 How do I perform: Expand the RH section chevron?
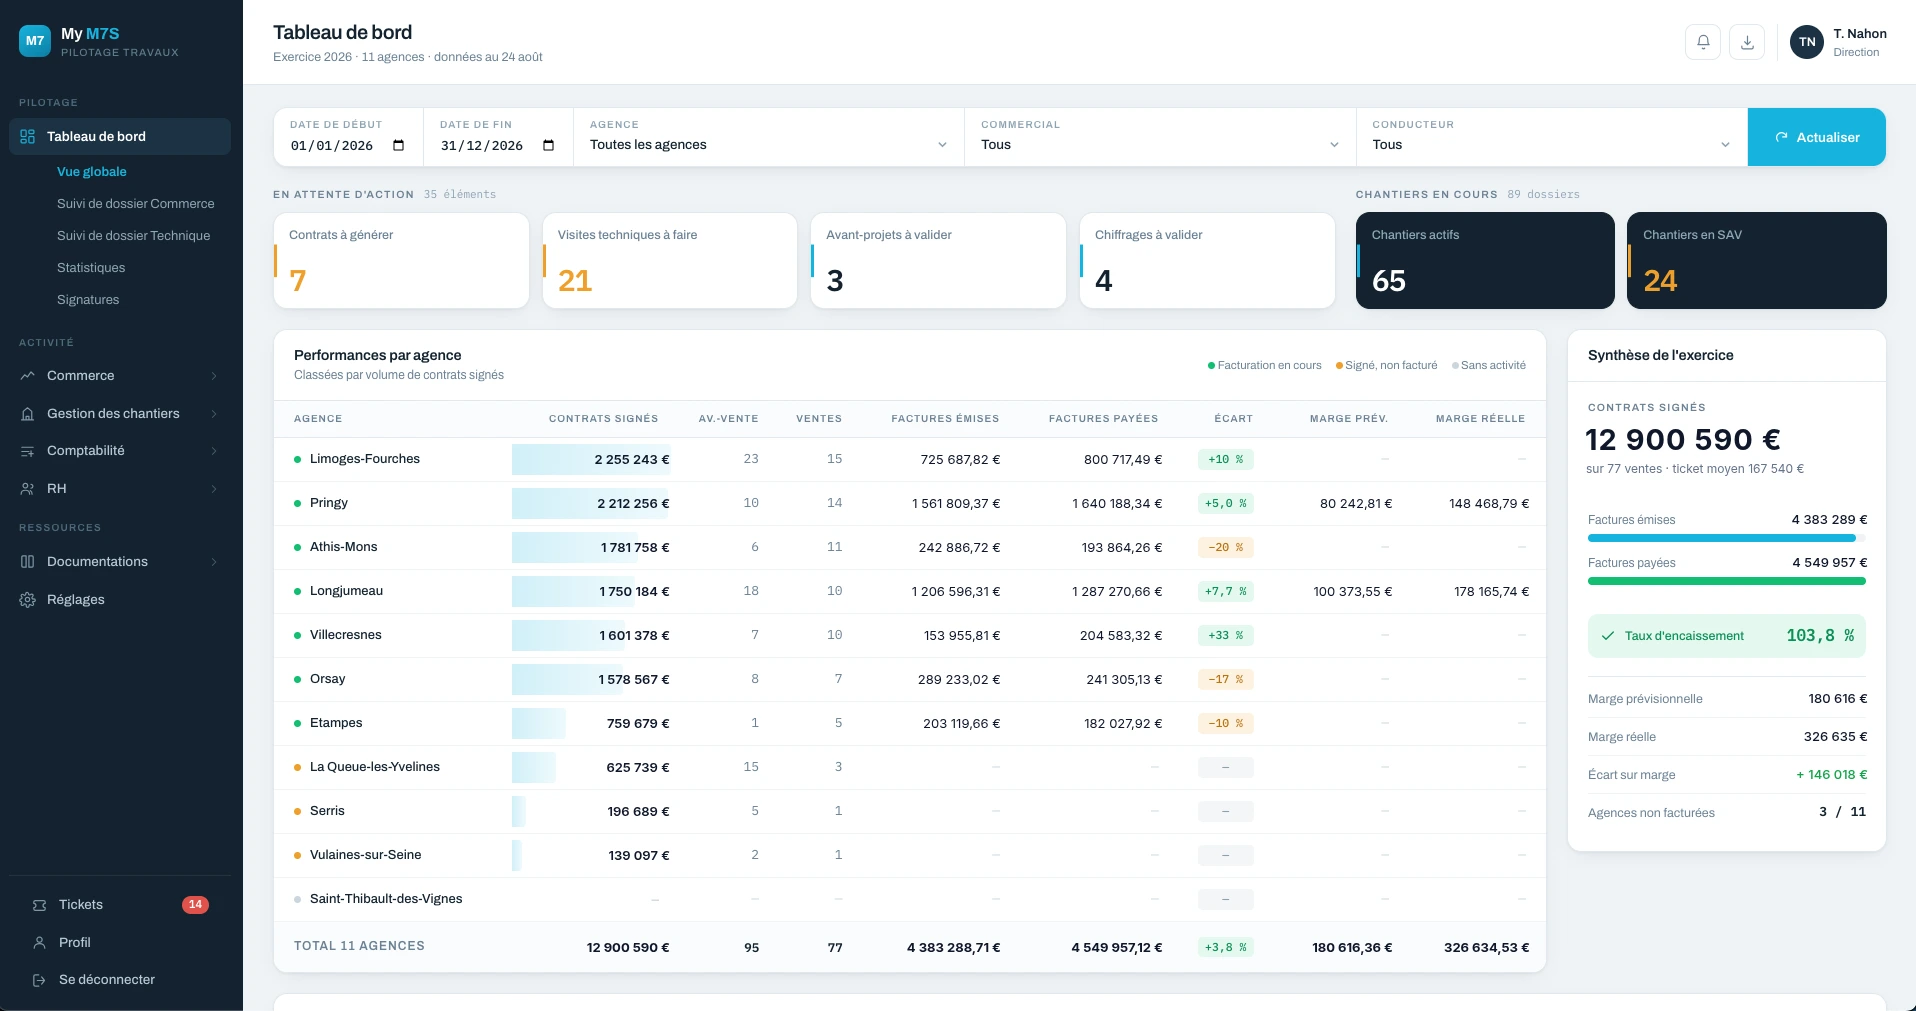click(x=214, y=489)
